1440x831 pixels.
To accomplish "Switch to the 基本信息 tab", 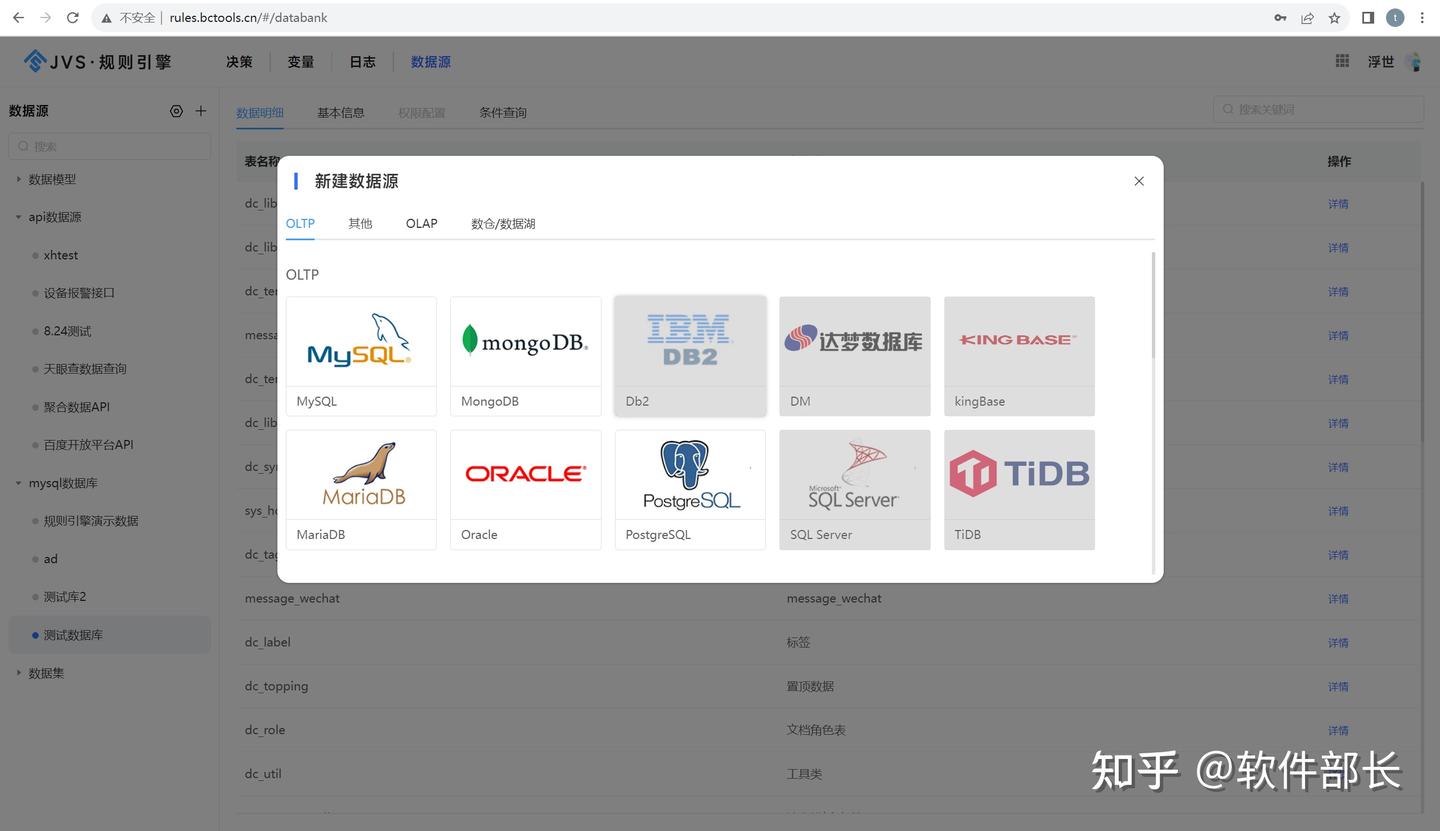I will (x=340, y=112).
